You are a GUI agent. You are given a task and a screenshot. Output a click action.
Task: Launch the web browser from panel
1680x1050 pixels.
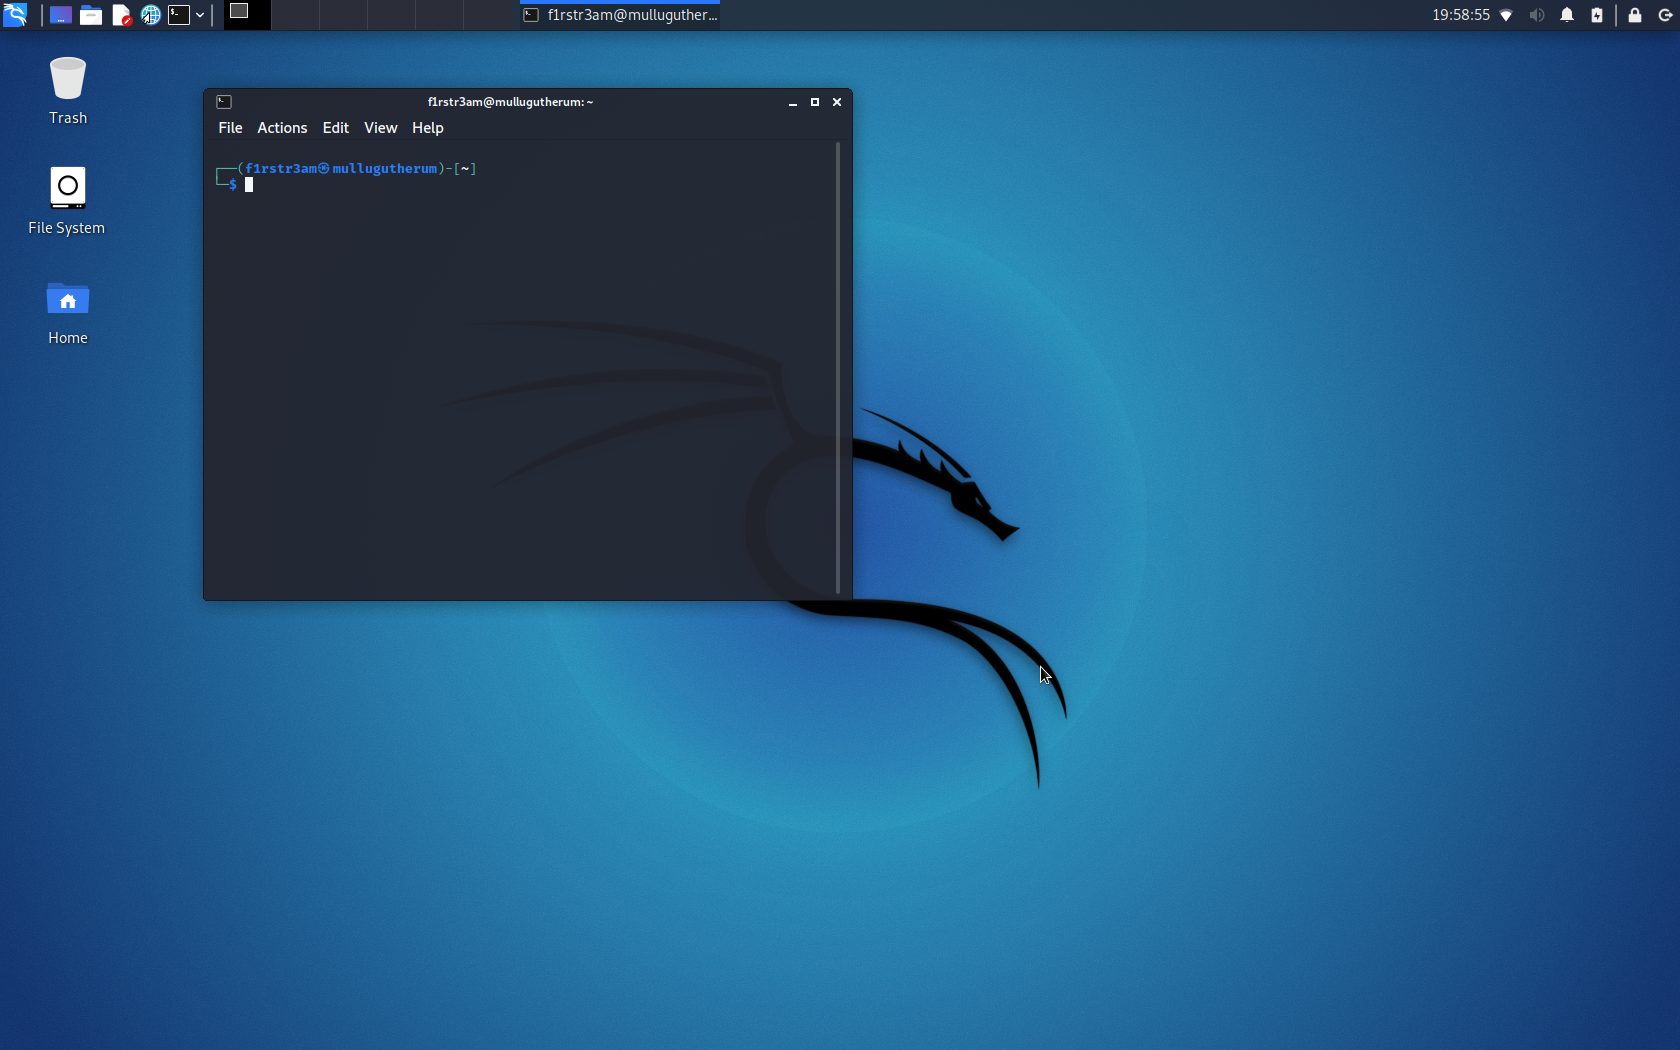pyautogui.click(x=151, y=15)
